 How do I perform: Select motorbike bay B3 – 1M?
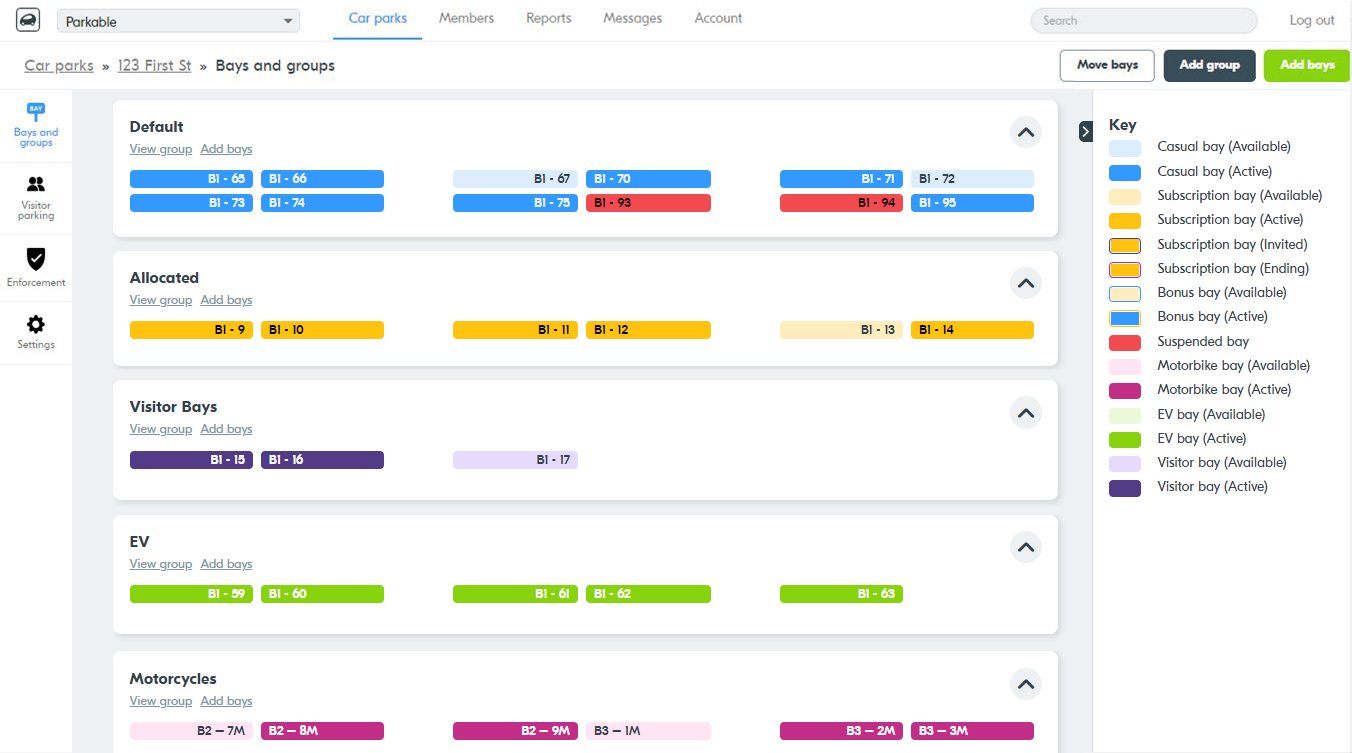pyautogui.click(x=648, y=731)
